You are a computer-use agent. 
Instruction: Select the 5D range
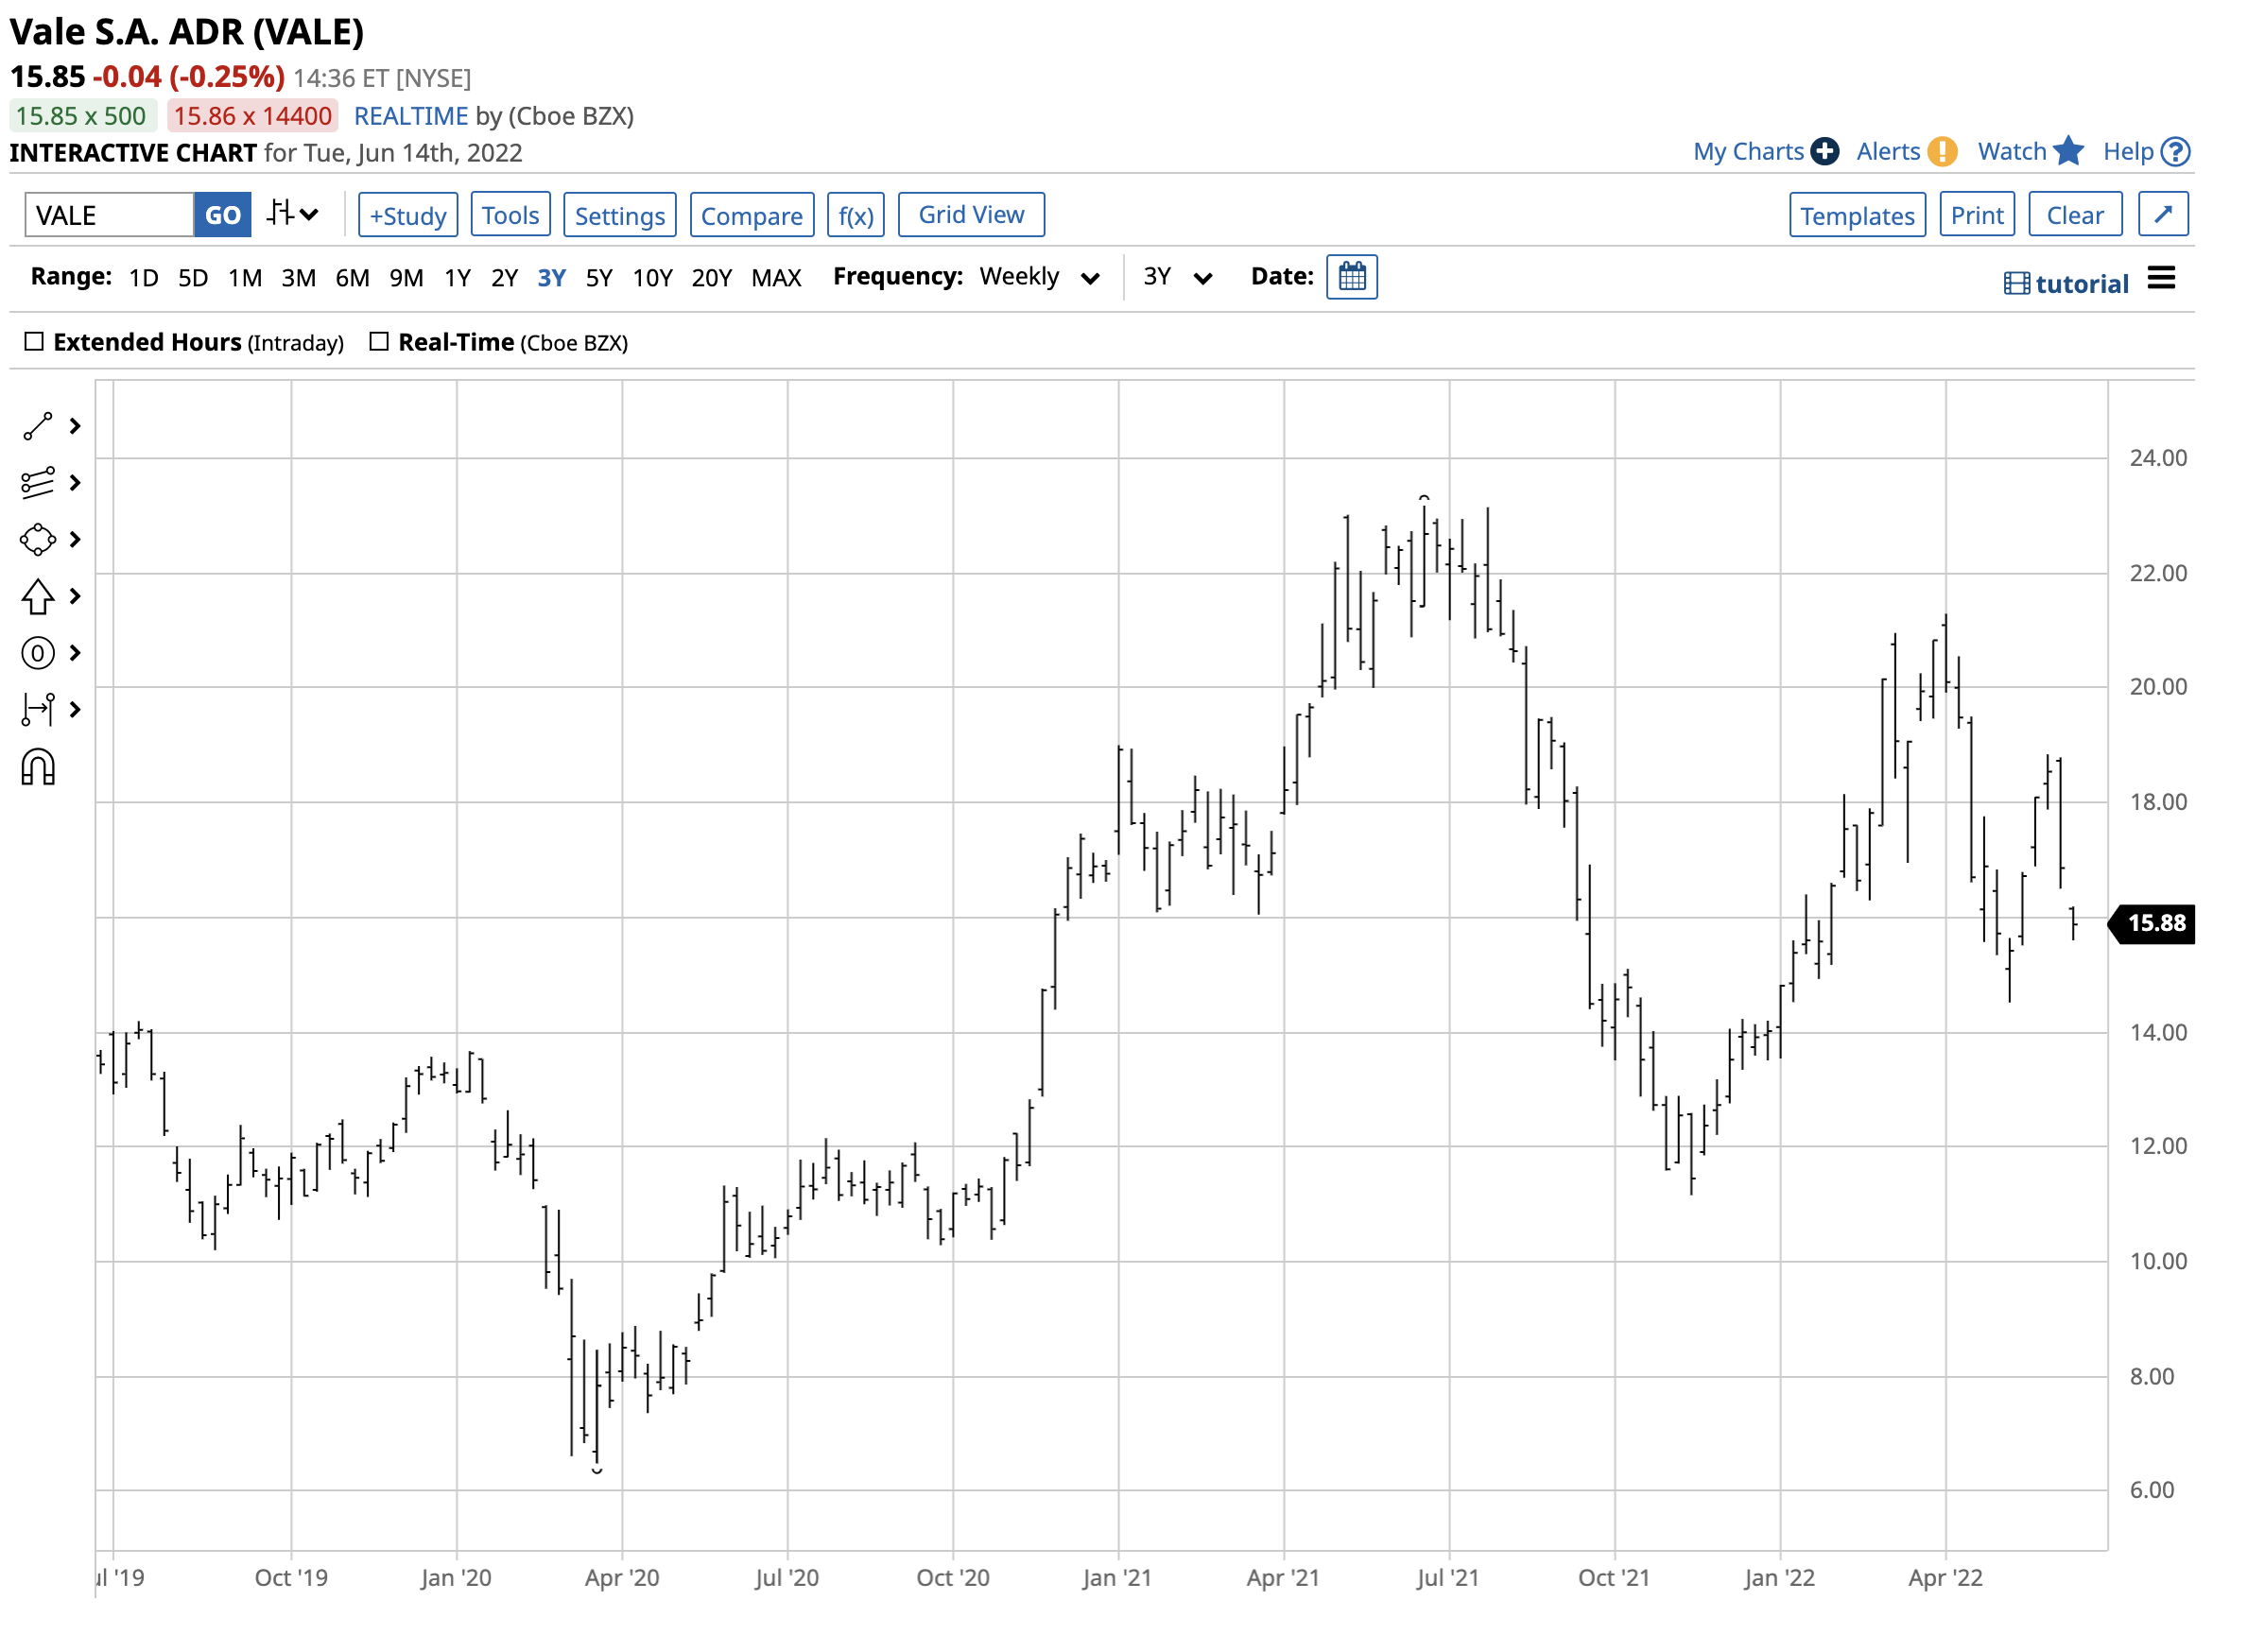click(193, 278)
